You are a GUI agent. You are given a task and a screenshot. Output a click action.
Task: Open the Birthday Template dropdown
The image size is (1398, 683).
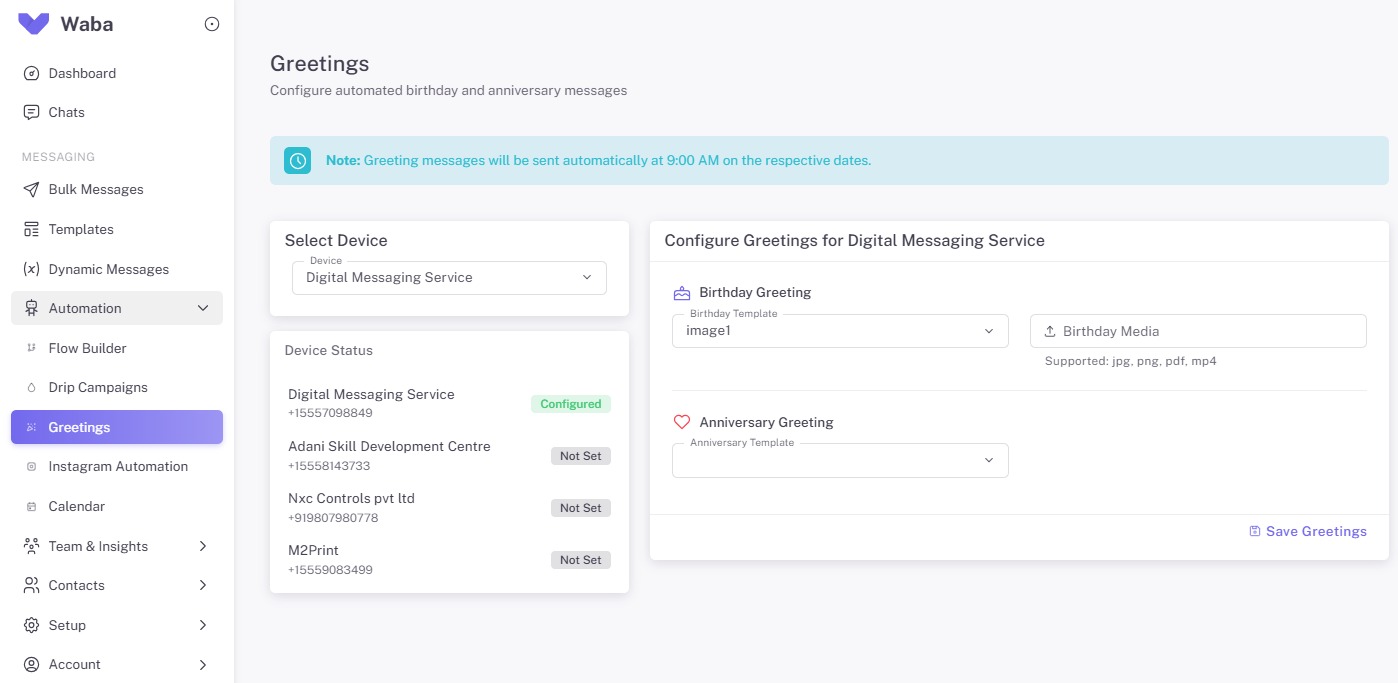(840, 331)
